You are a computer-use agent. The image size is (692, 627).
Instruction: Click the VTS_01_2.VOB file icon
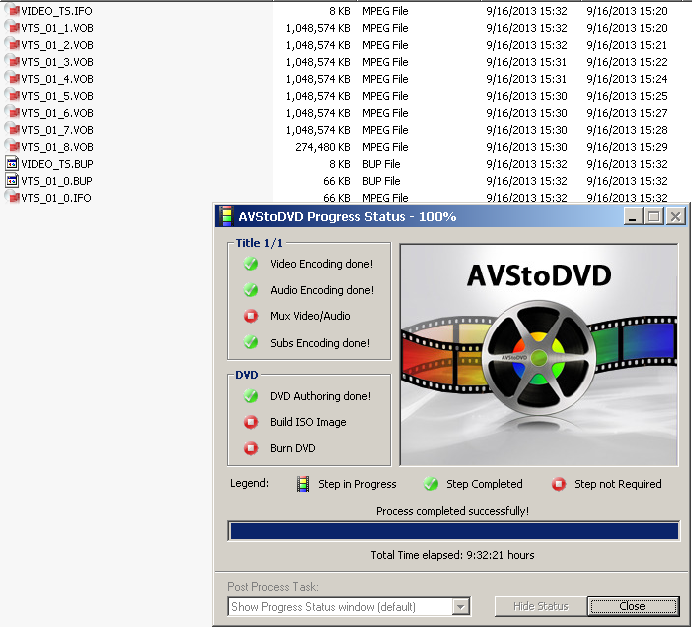[x=12, y=45]
